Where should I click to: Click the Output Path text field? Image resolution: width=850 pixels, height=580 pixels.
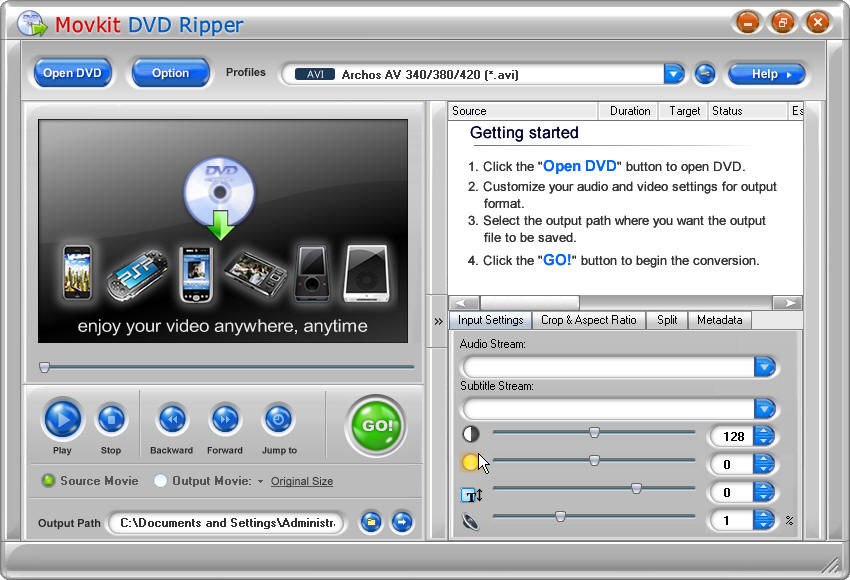(227, 523)
